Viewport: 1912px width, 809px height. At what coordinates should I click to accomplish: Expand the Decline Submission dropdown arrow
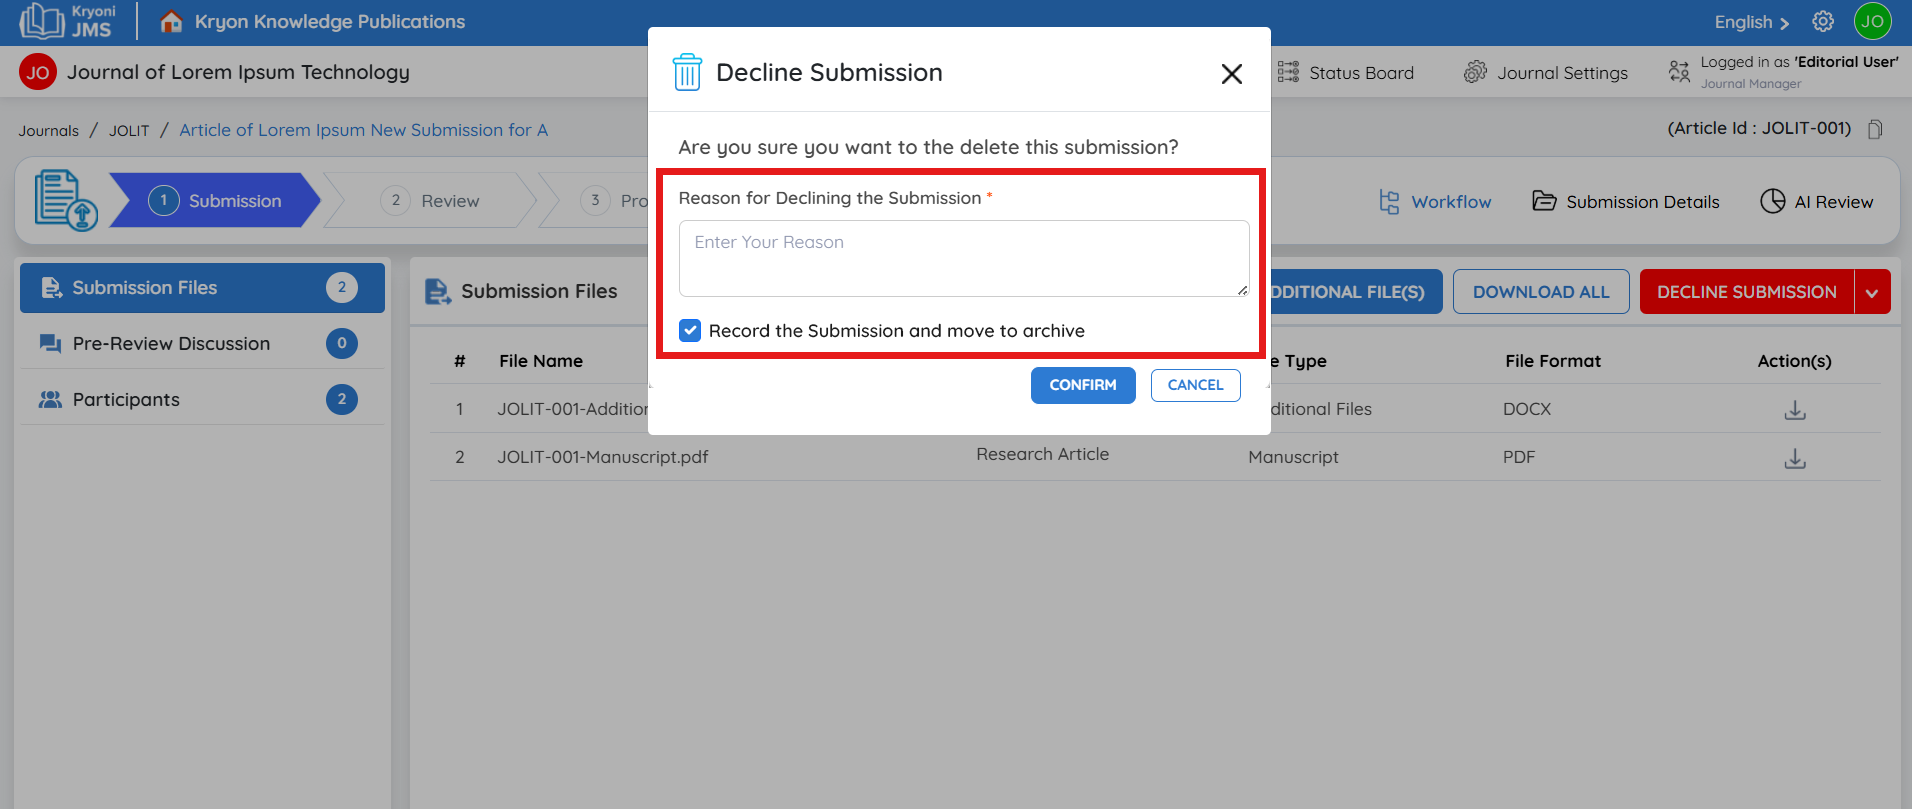tap(1872, 292)
